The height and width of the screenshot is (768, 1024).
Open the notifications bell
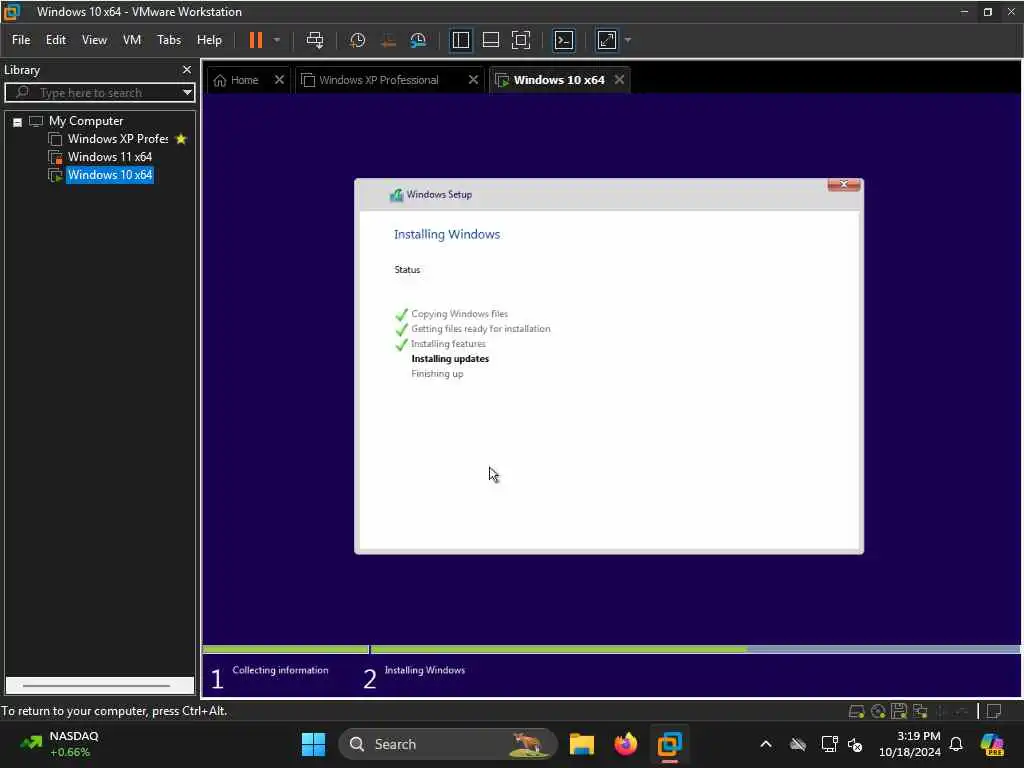pyautogui.click(x=956, y=744)
